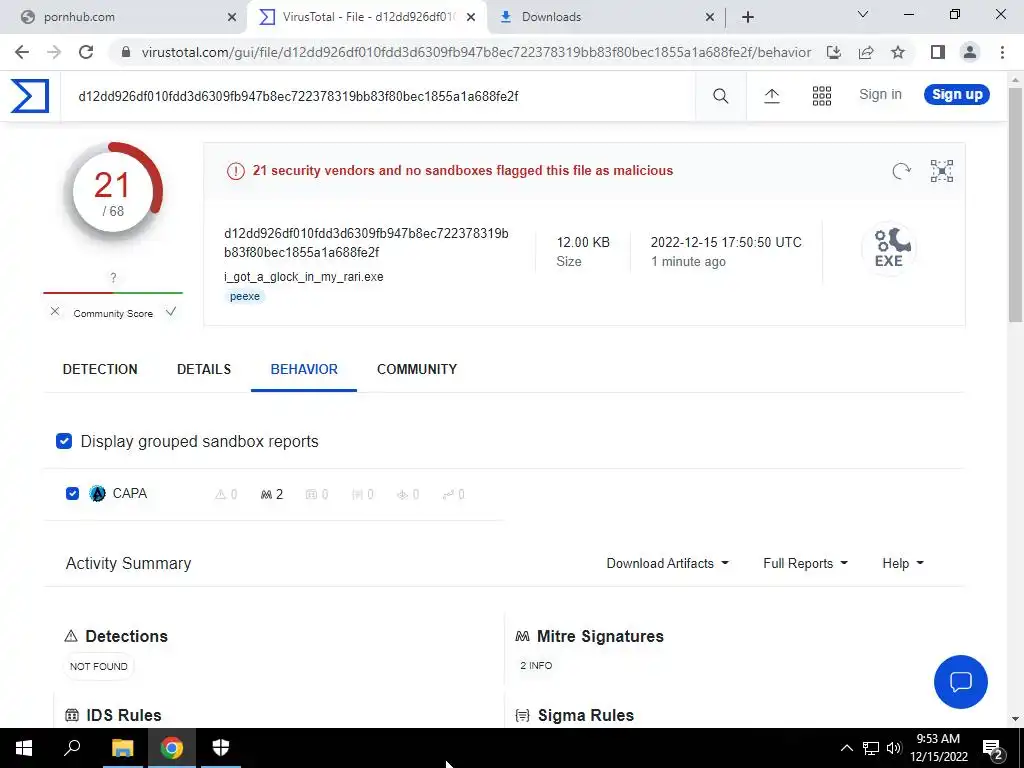The height and width of the screenshot is (768, 1024).
Task: Open Windows Security taskbar icon
Action: coord(221,747)
